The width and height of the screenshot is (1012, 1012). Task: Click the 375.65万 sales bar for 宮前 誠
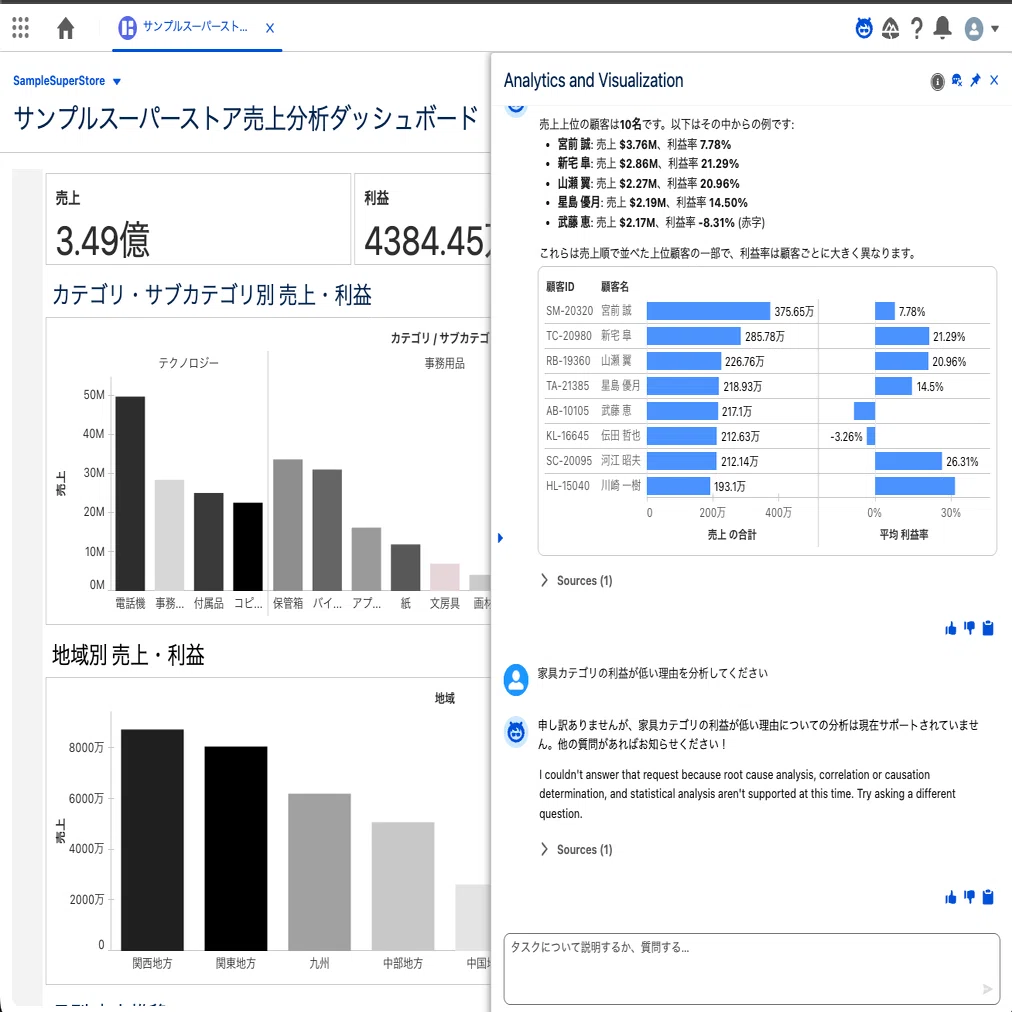coord(708,311)
